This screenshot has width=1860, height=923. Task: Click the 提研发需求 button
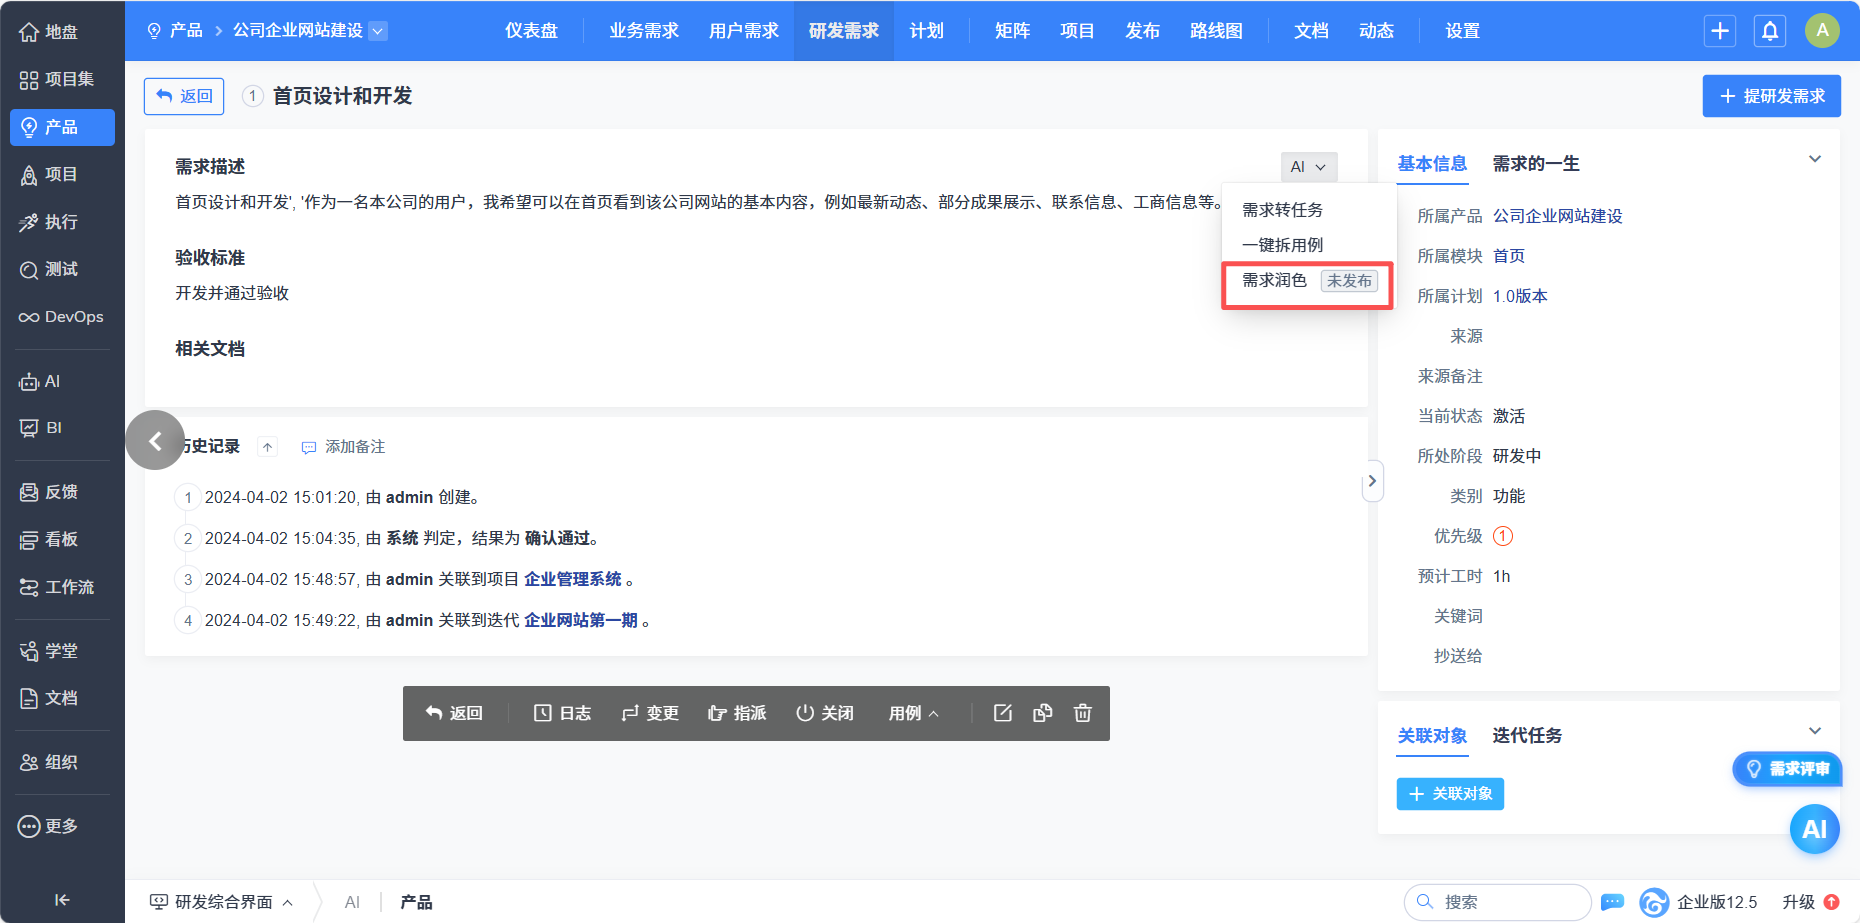[1771, 96]
